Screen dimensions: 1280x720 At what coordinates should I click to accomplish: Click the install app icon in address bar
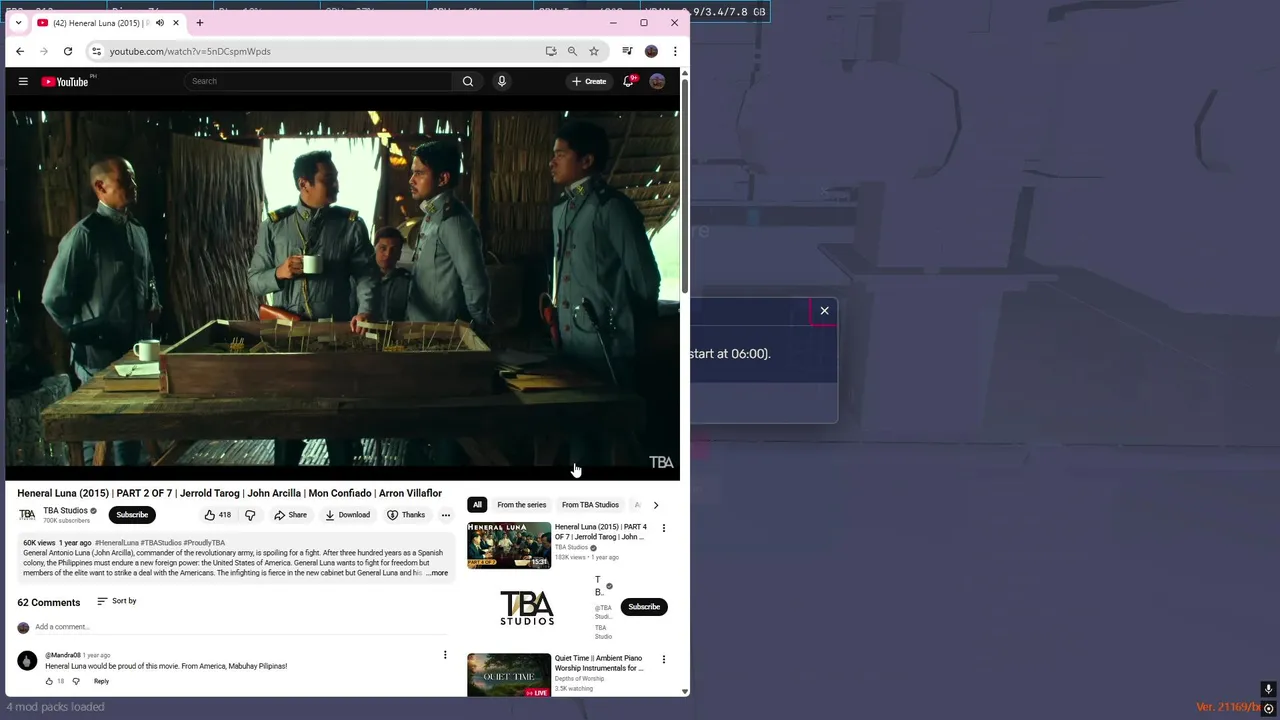[551, 51]
